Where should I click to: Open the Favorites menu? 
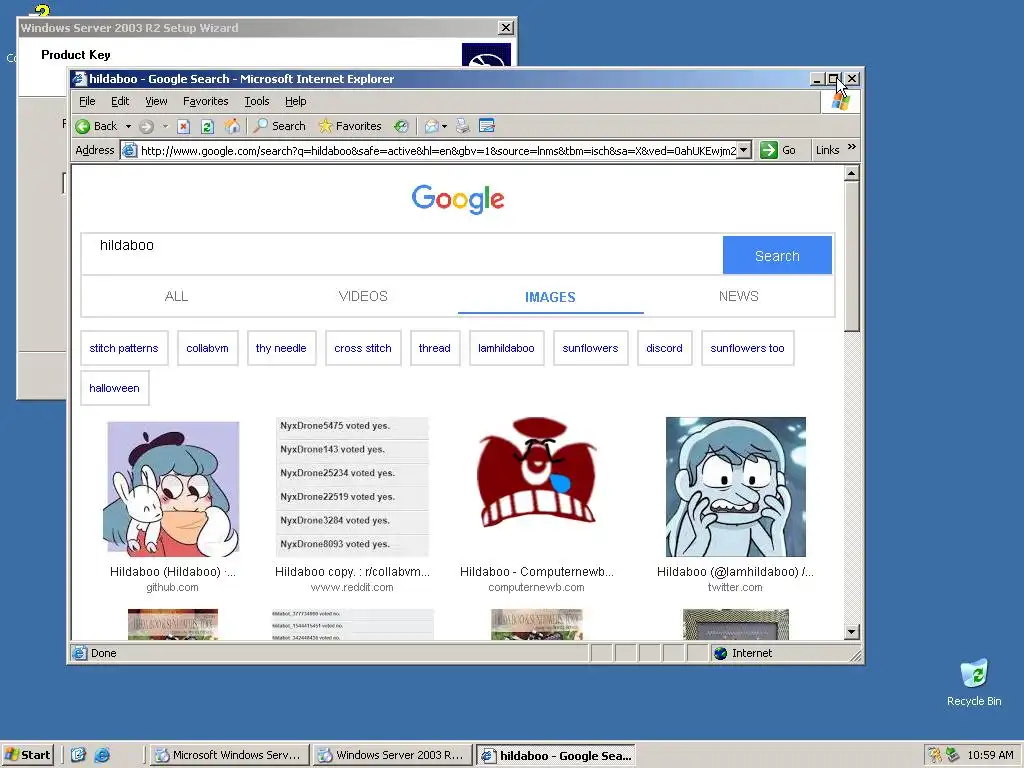click(x=206, y=101)
